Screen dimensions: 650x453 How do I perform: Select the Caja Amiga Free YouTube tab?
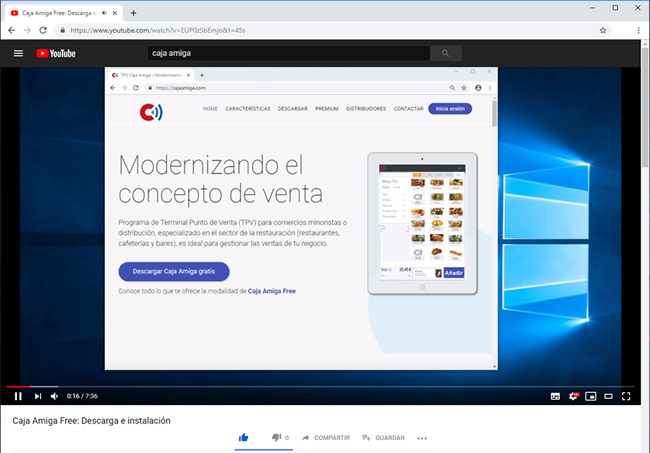tap(58, 13)
